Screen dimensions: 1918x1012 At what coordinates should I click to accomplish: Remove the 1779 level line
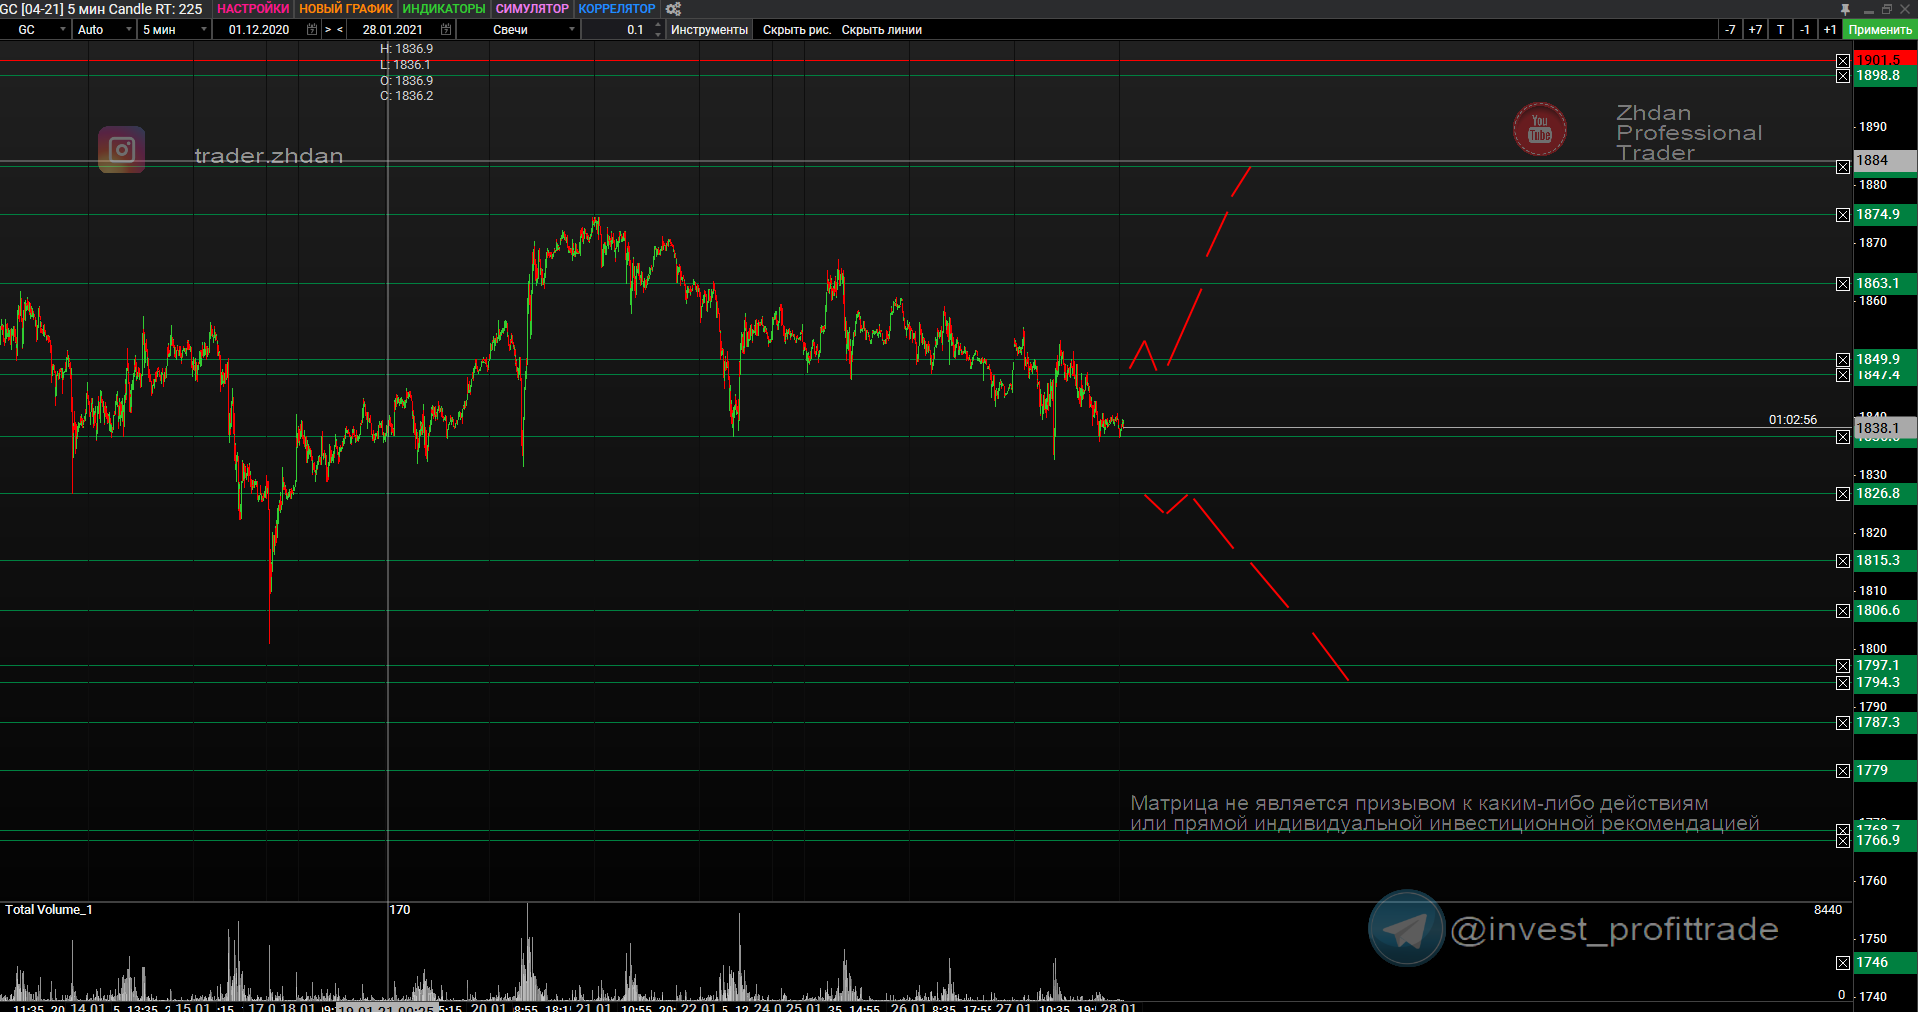[x=1843, y=771]
